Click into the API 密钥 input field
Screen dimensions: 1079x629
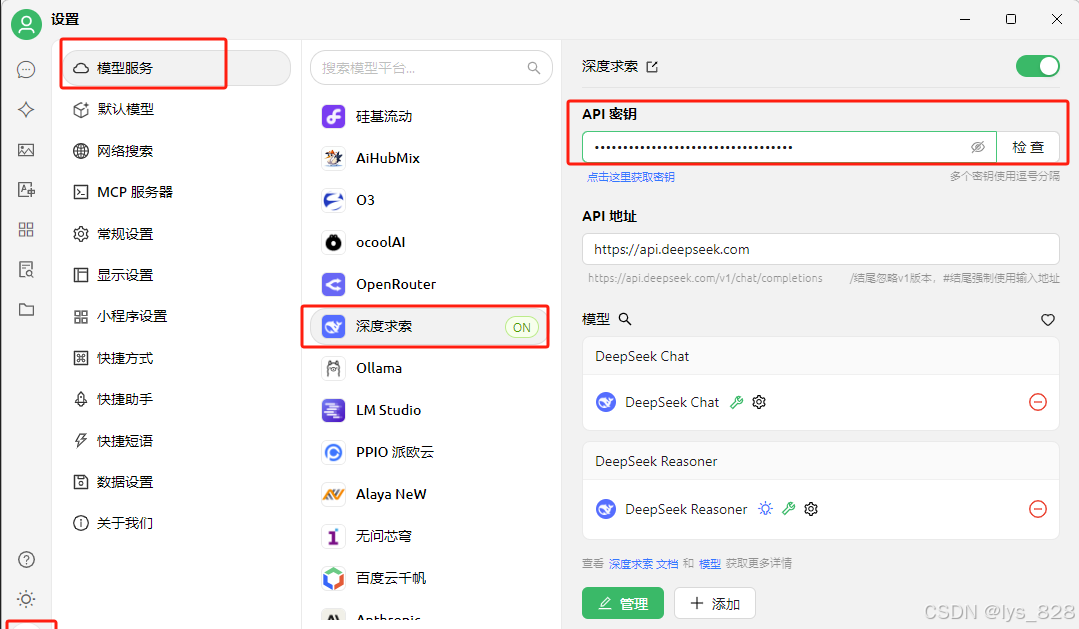coord(789,147)
